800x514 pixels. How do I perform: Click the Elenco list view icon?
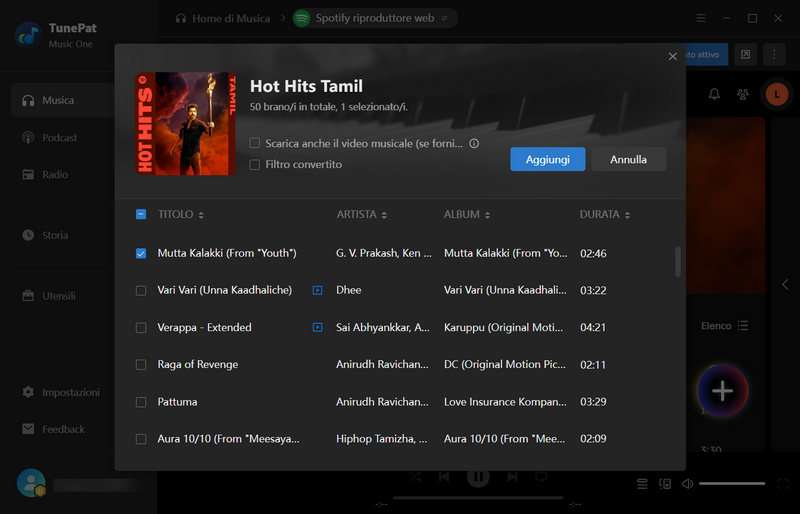point(743,326)
